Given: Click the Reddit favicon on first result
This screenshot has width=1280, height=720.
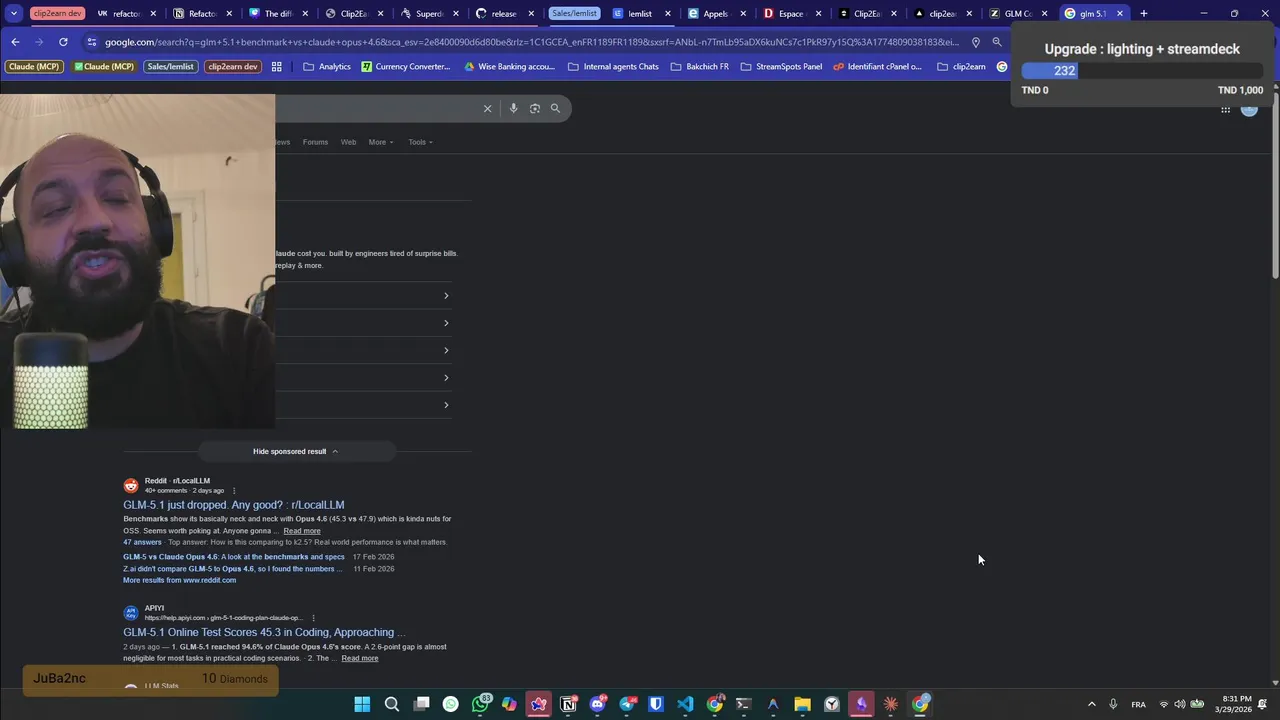Looking at the screenshot, I should (131, 486).
